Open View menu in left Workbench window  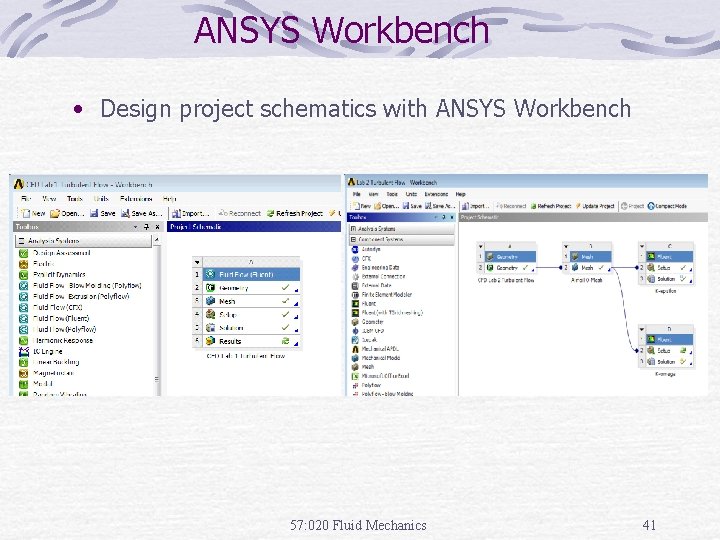pyautogui.click(x=49, y=199)
